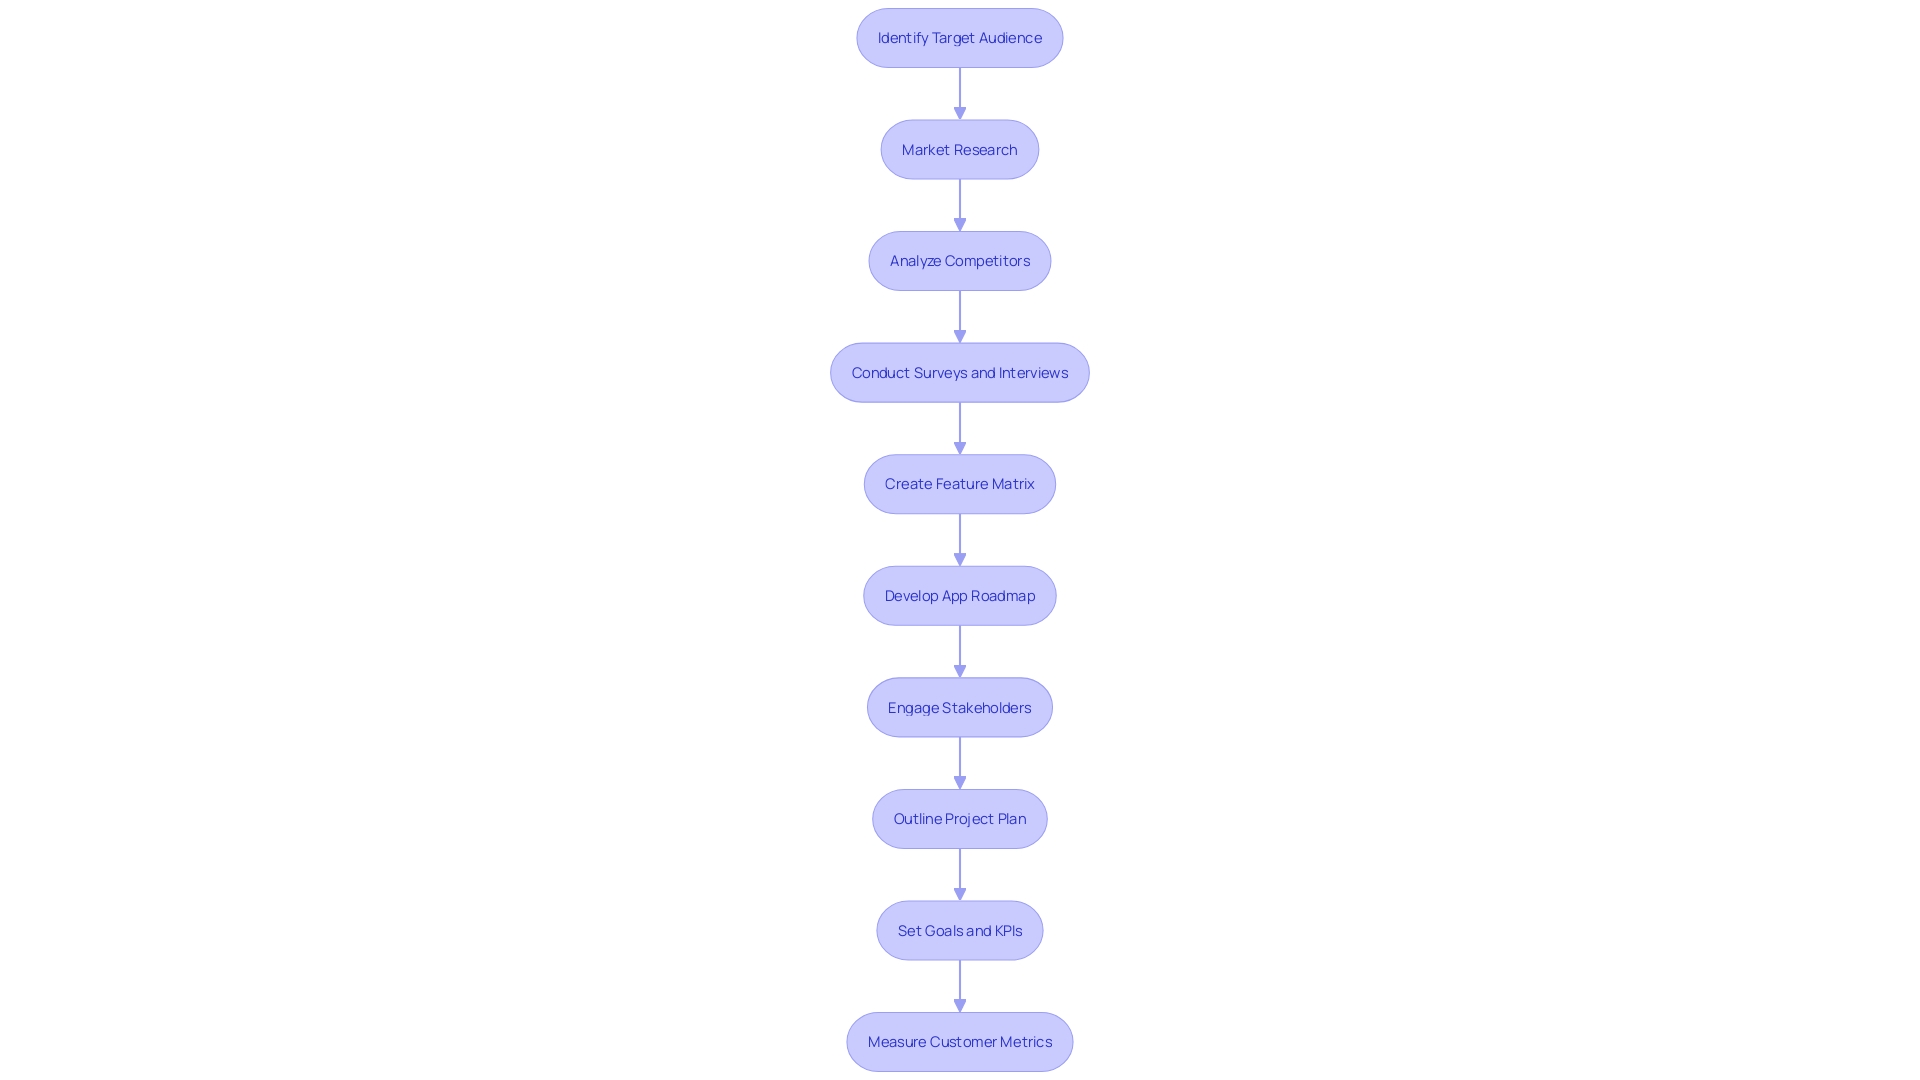Expand the Develop App Roadmap branch
The image size is (1920, 1080).
960,595
